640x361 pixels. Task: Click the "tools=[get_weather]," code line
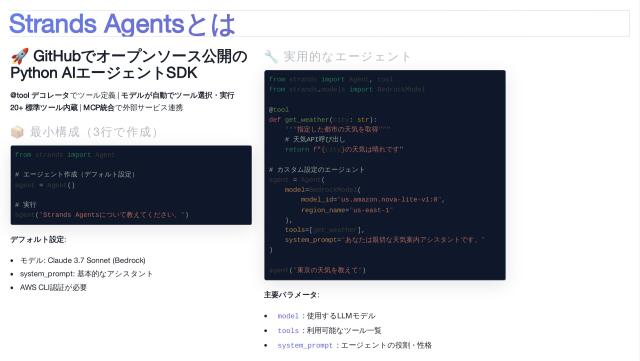(x=325, y=230)
